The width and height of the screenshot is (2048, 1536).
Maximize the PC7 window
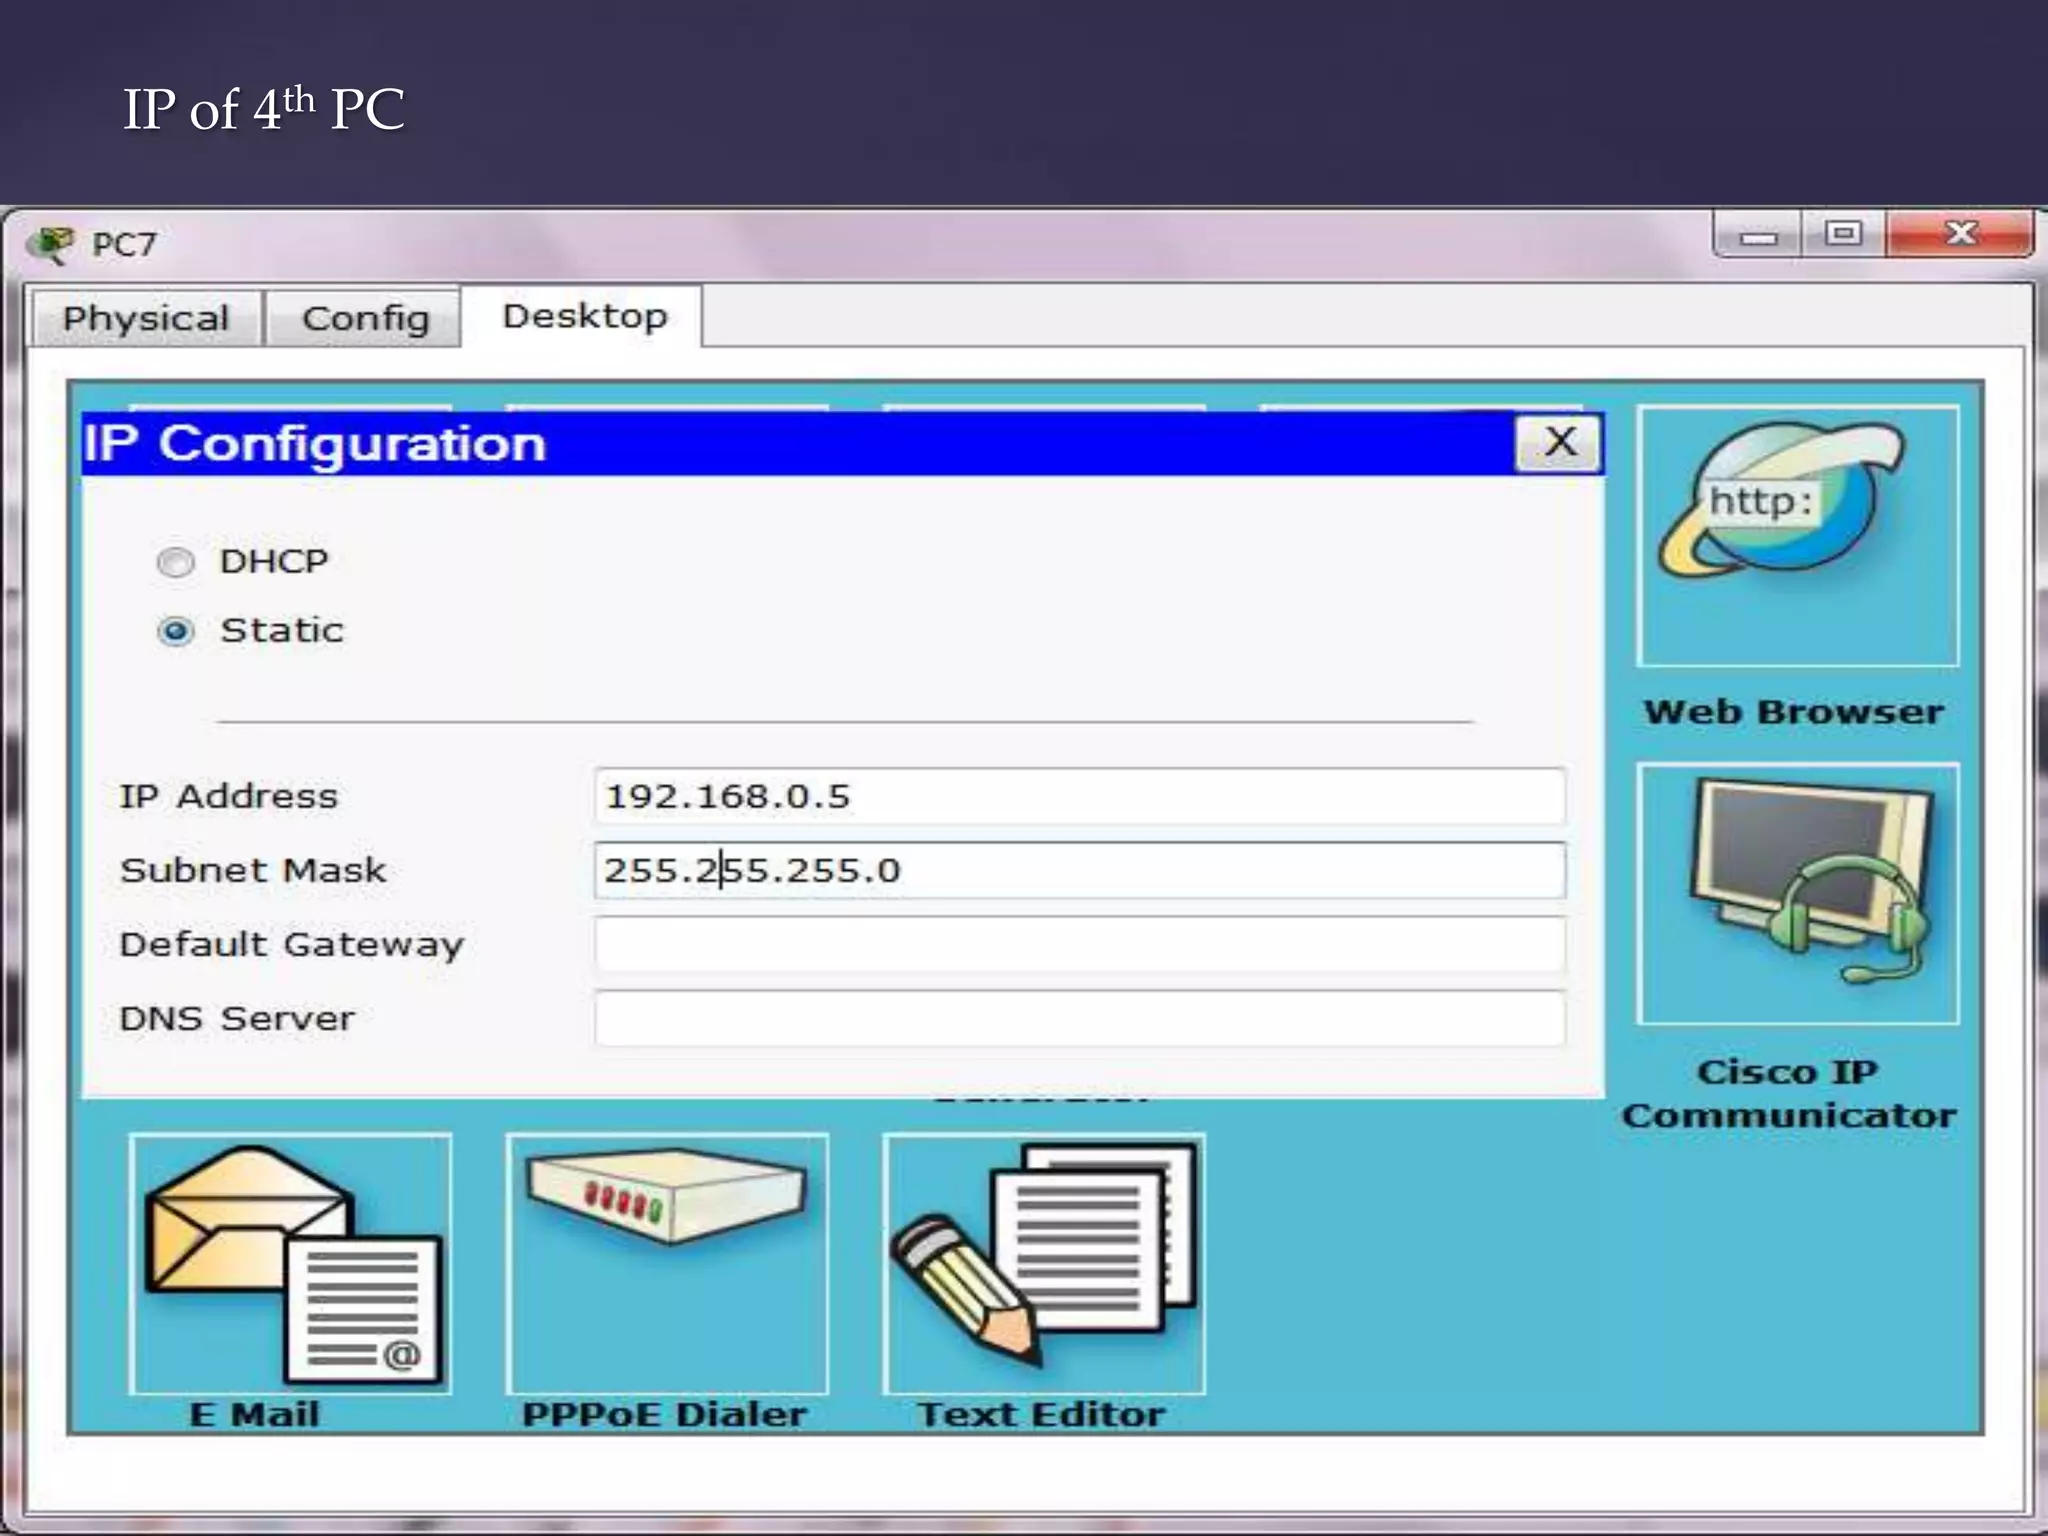1843,234
